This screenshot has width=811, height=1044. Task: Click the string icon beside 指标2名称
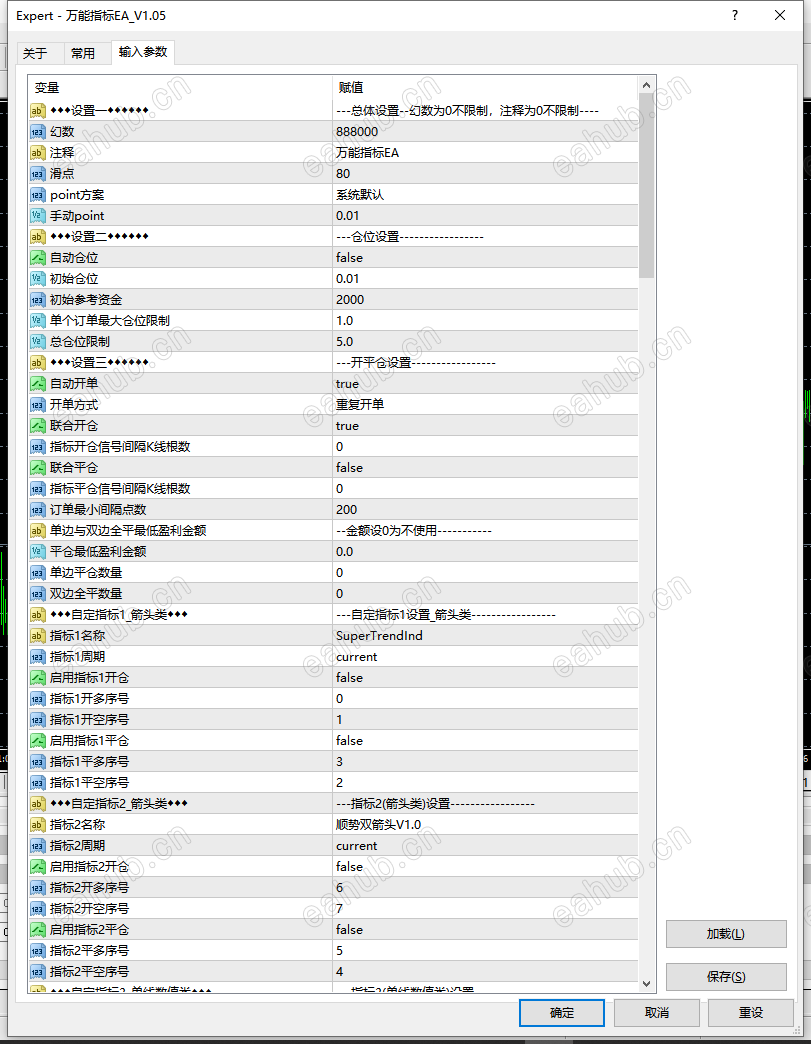click(37, 824)
